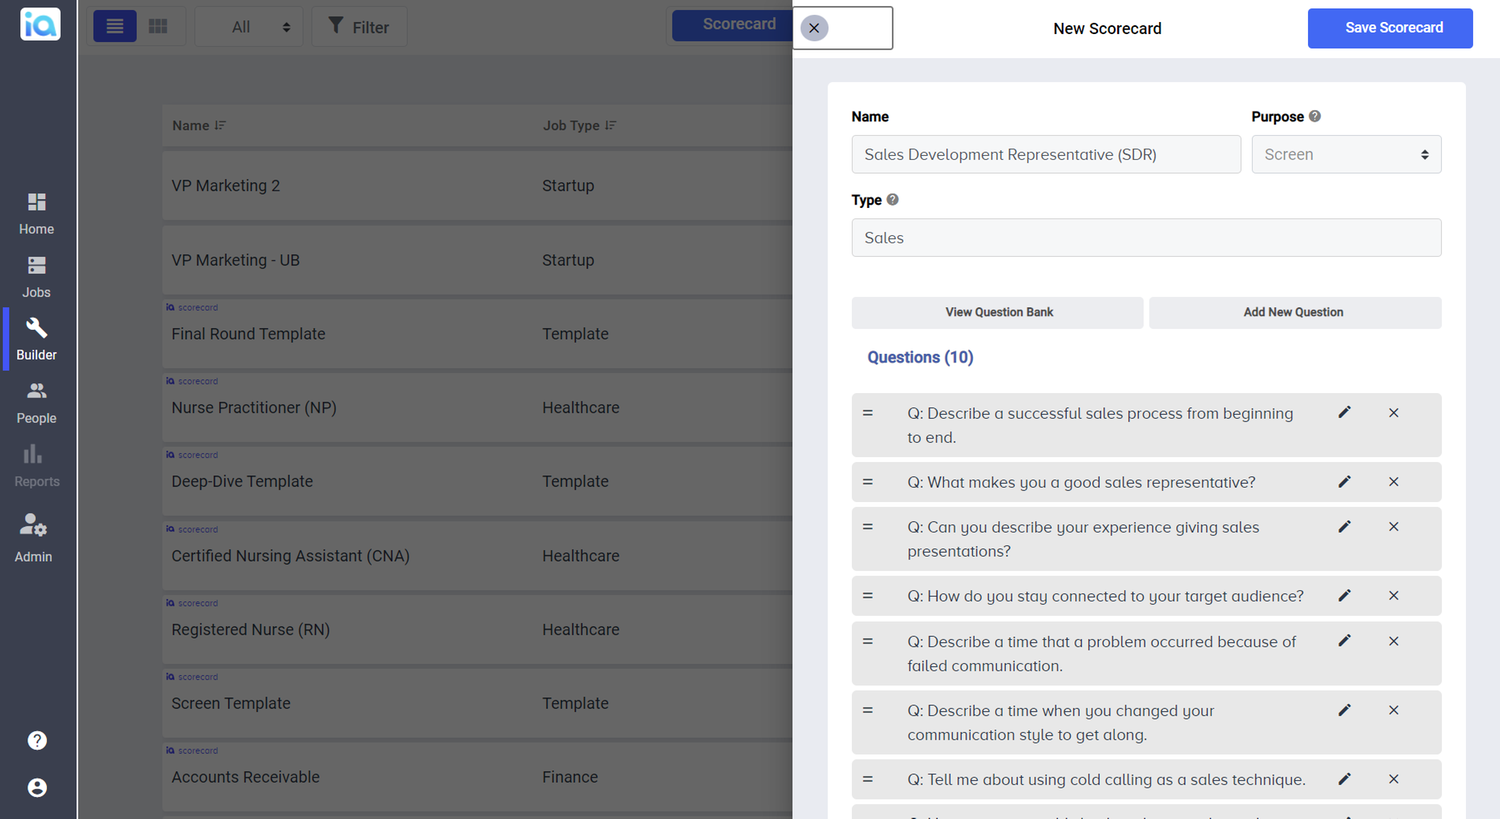View Reports from the sidebar
1500x819 pixels.
[x=36, y=466]
